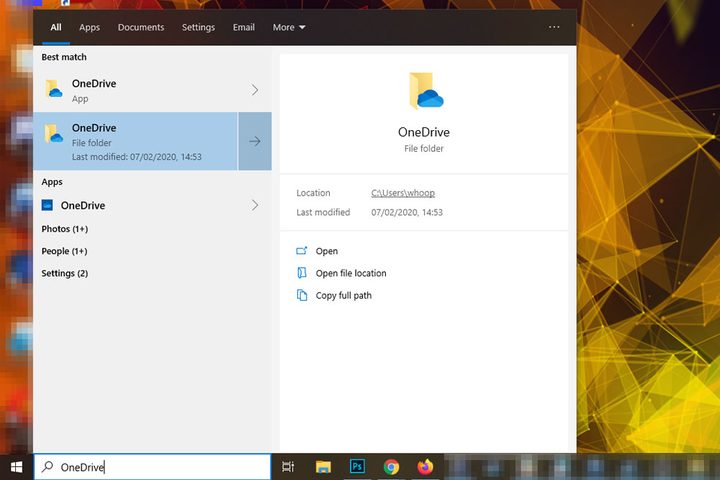Switch to the Settings search tab
This screenshot has width=720, height=480.
point(198,27)
